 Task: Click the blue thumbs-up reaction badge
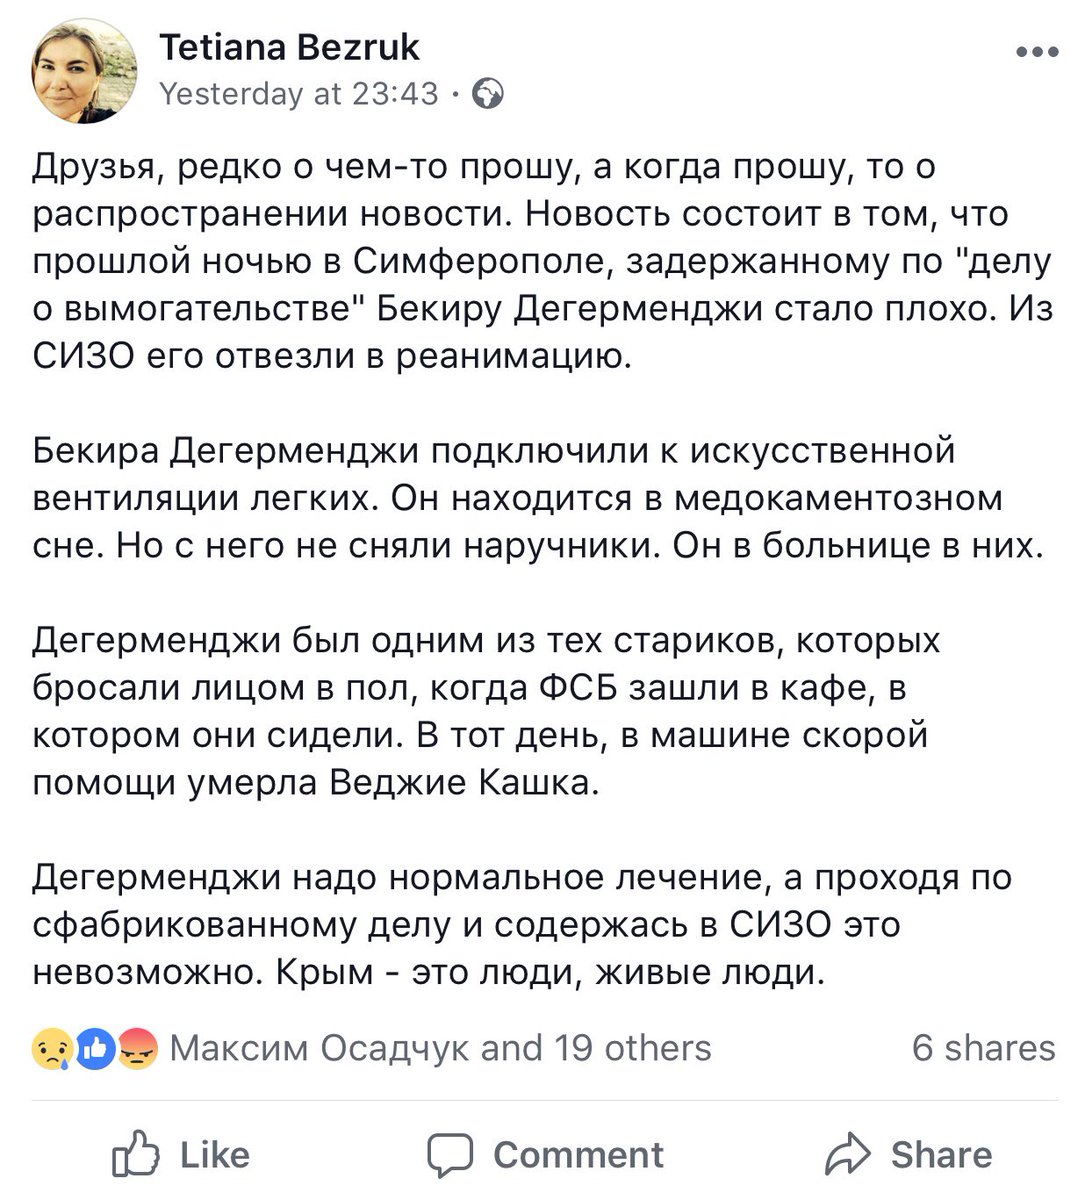[x=95, y=1048]
